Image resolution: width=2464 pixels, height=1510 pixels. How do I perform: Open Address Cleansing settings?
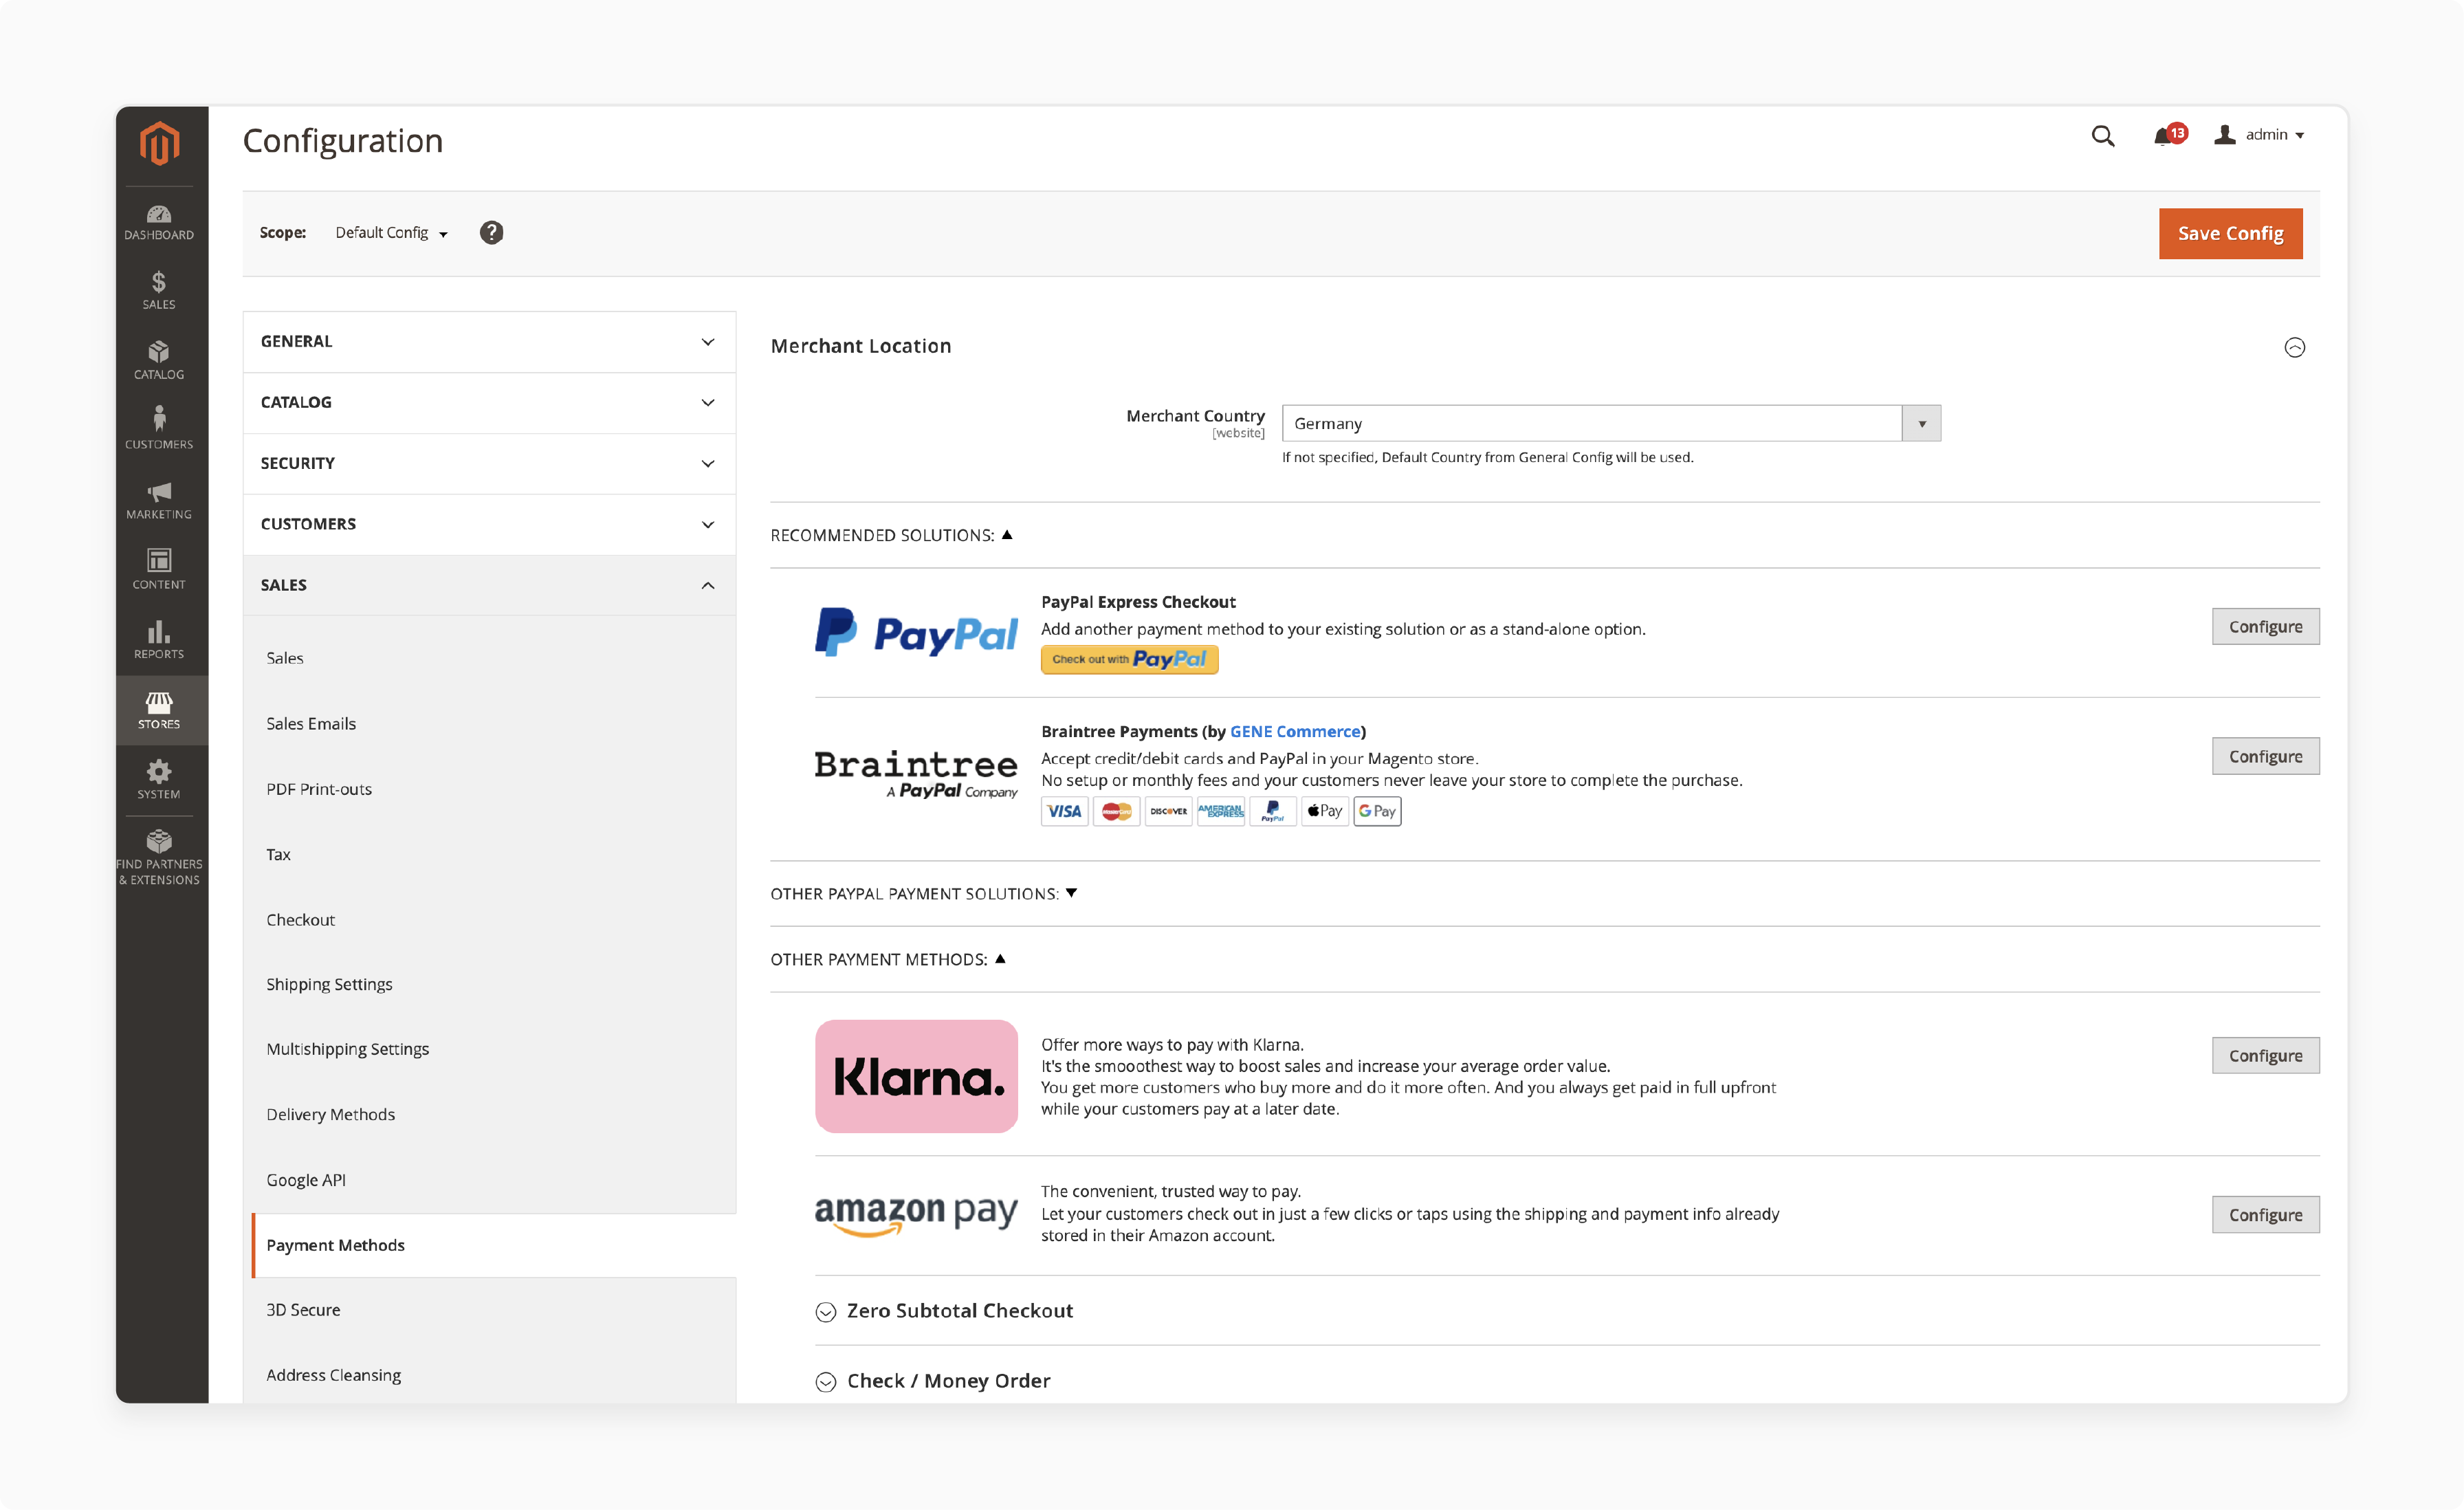(x=333, y=1376)
